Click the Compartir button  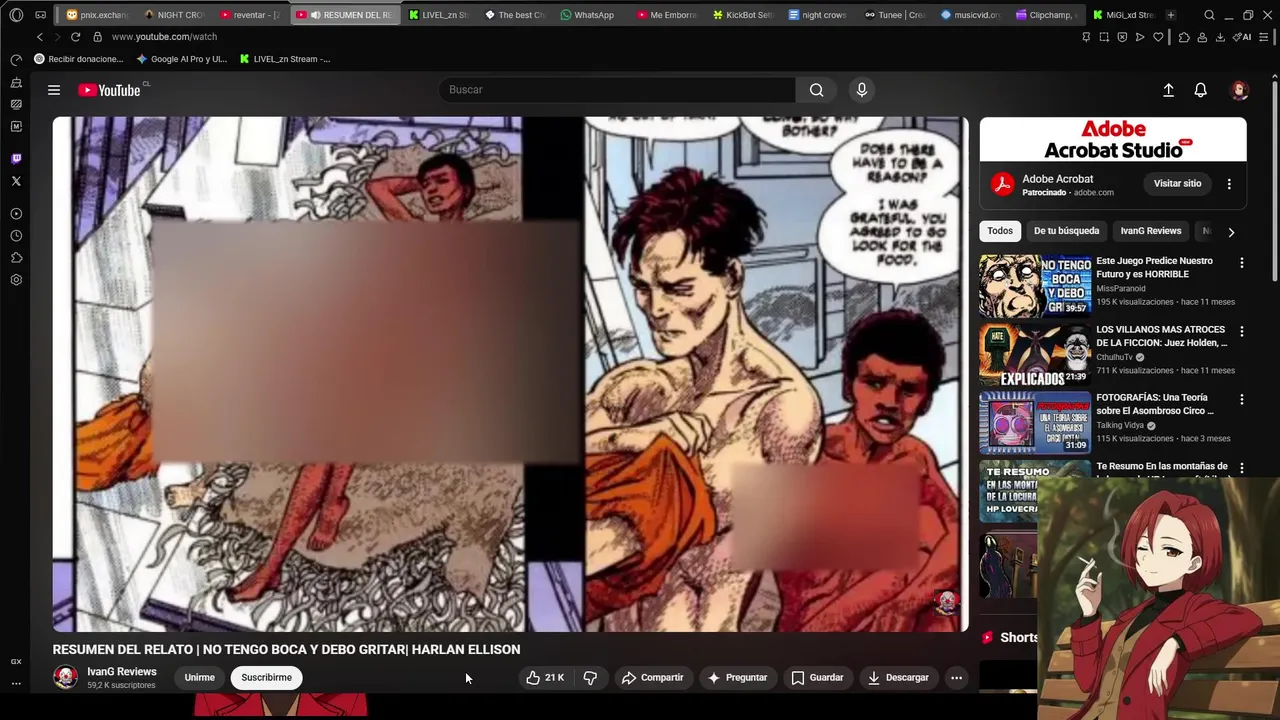click(652, 678)
